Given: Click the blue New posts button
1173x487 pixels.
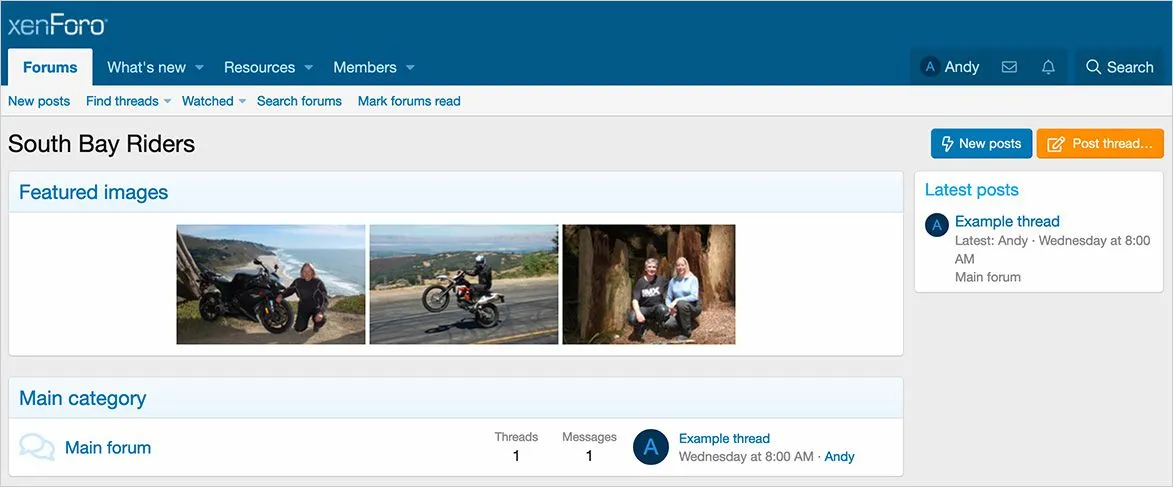Looking at the screenshot, I should tap(980, 144).
